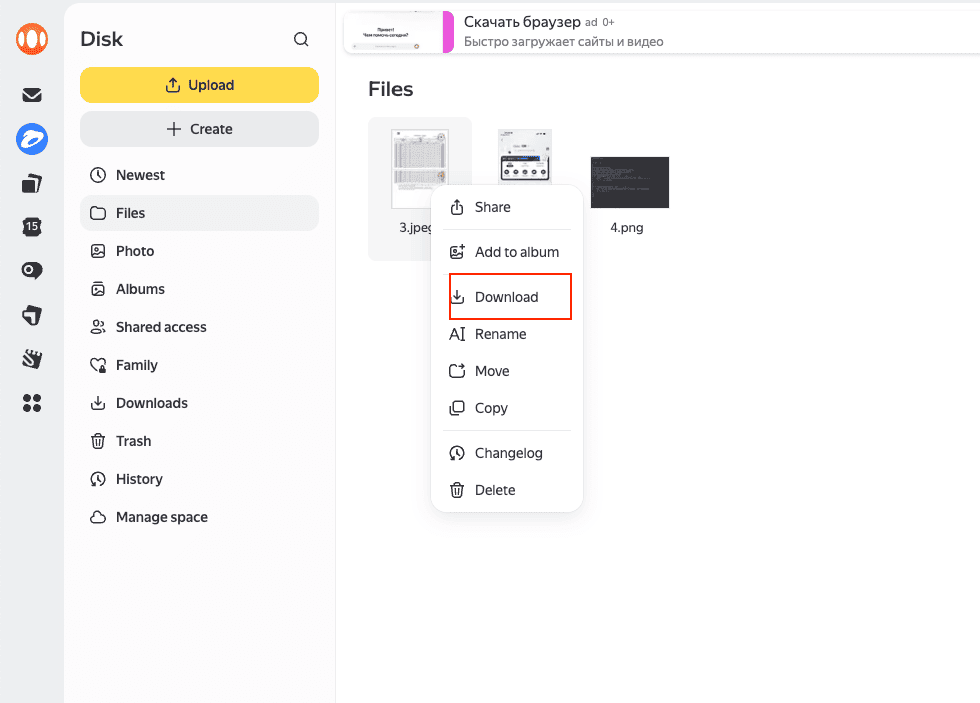The image size is (980, 703).
Task: Open the Docs service icon below Disk
Action: click(x=32, y=184)
